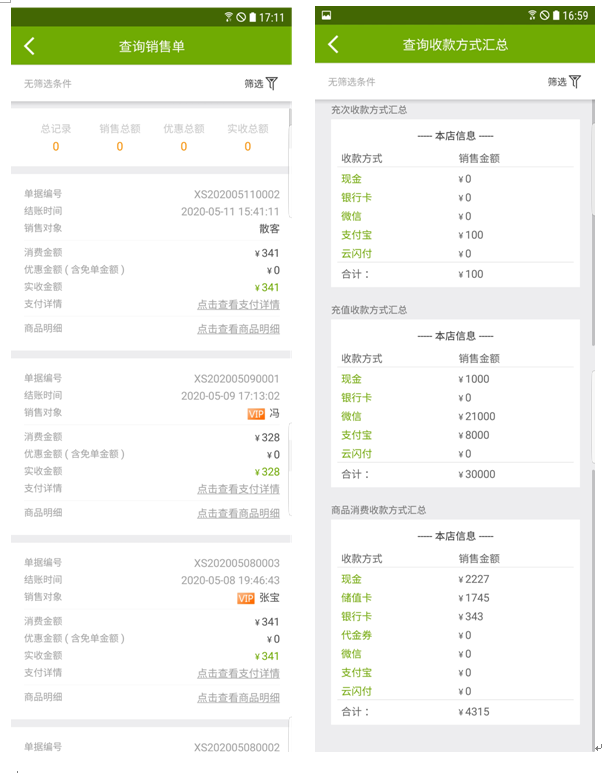The height and width of the screenshot is (773, 611).
Task: Select order number XS202005080003
Action: (x=237, y=563)
